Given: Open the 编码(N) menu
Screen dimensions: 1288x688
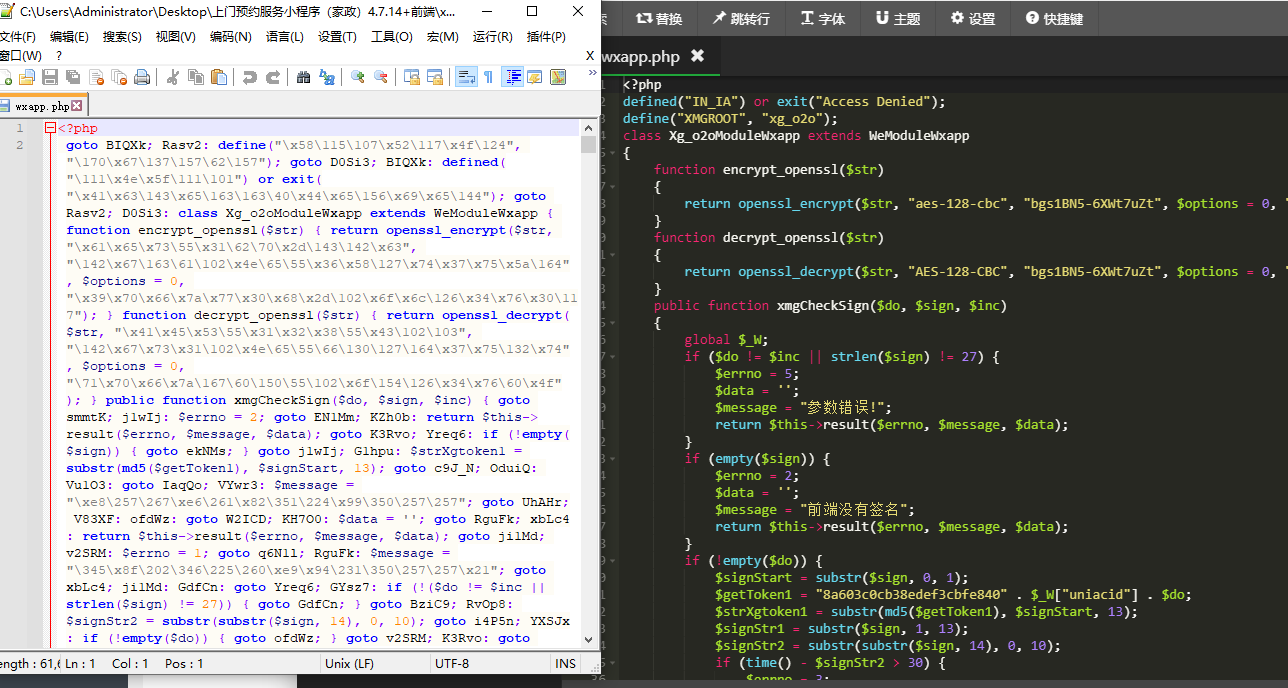Looking at the screenshot, I should pos(230,37).
